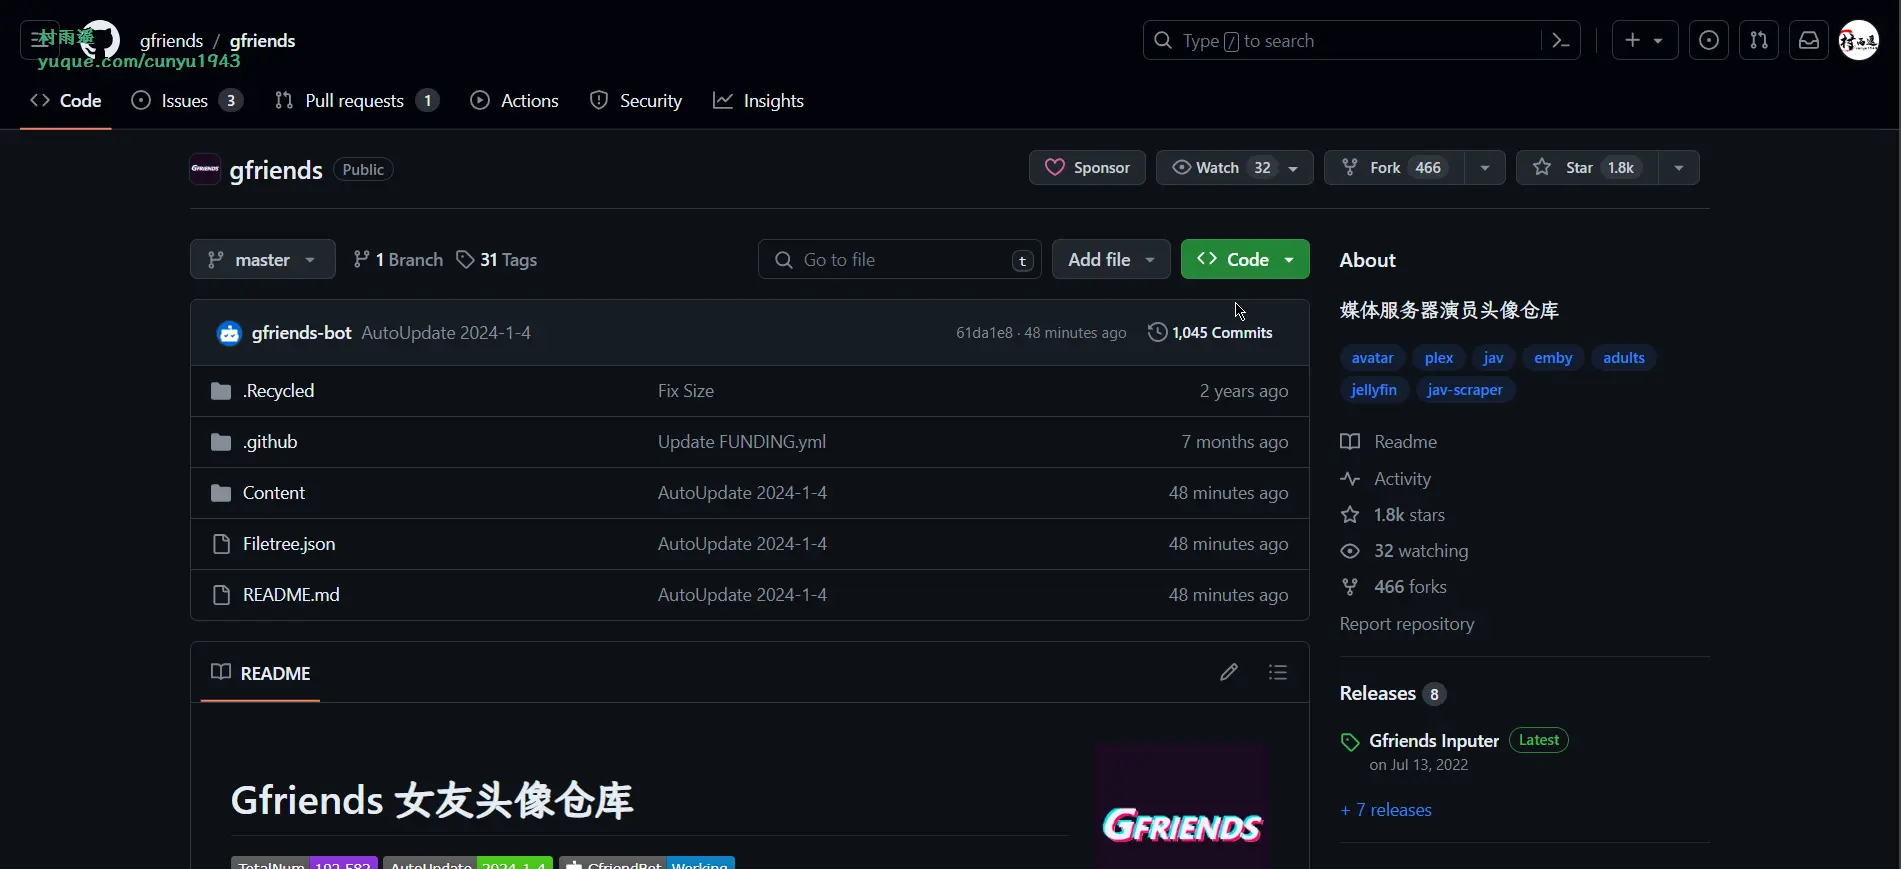
Task: Expand the Star lists dropdown arrow
Action: (1679, 168)
